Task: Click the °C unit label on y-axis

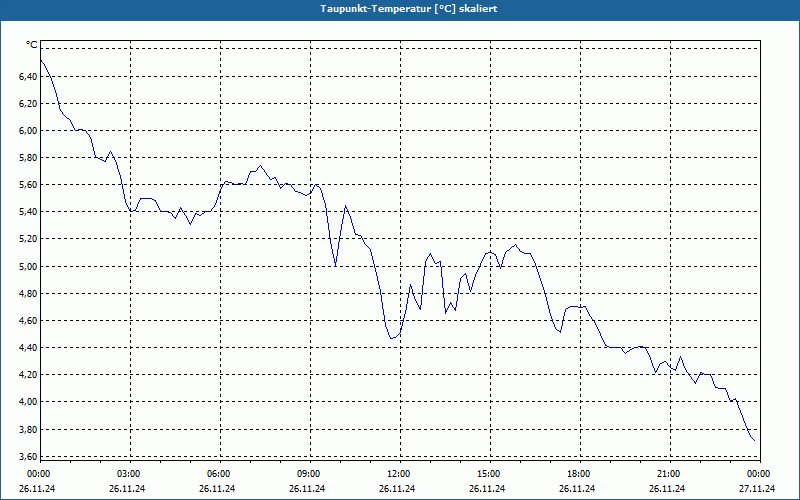Action: click(32, 45)
